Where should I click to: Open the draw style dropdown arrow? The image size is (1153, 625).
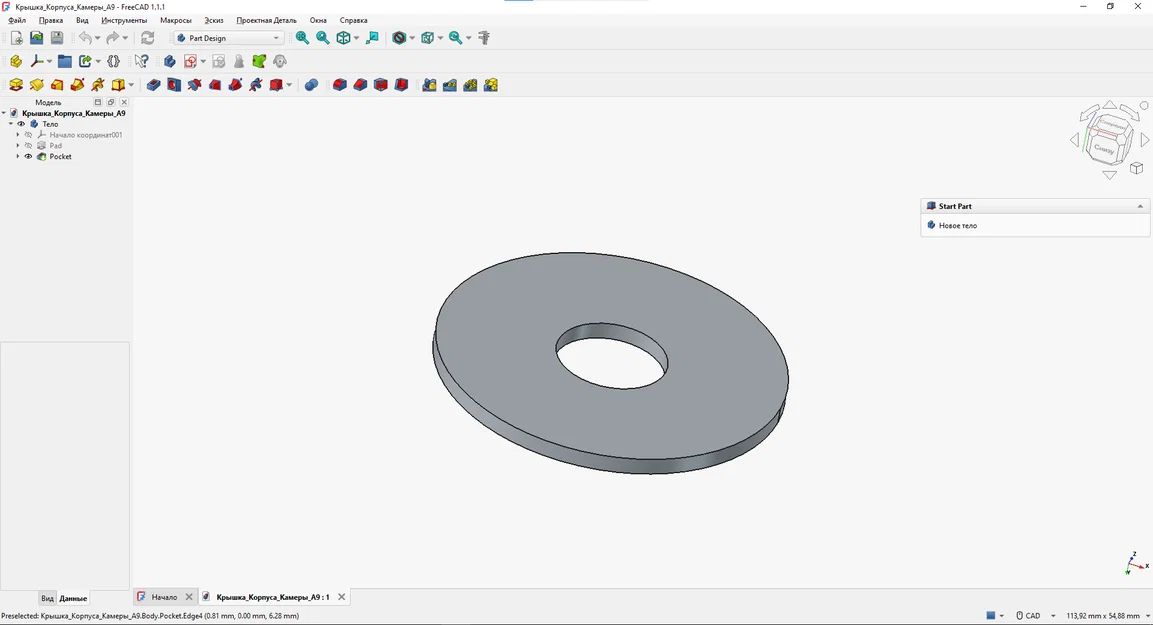pyautogui.click(x=412, y=38)
